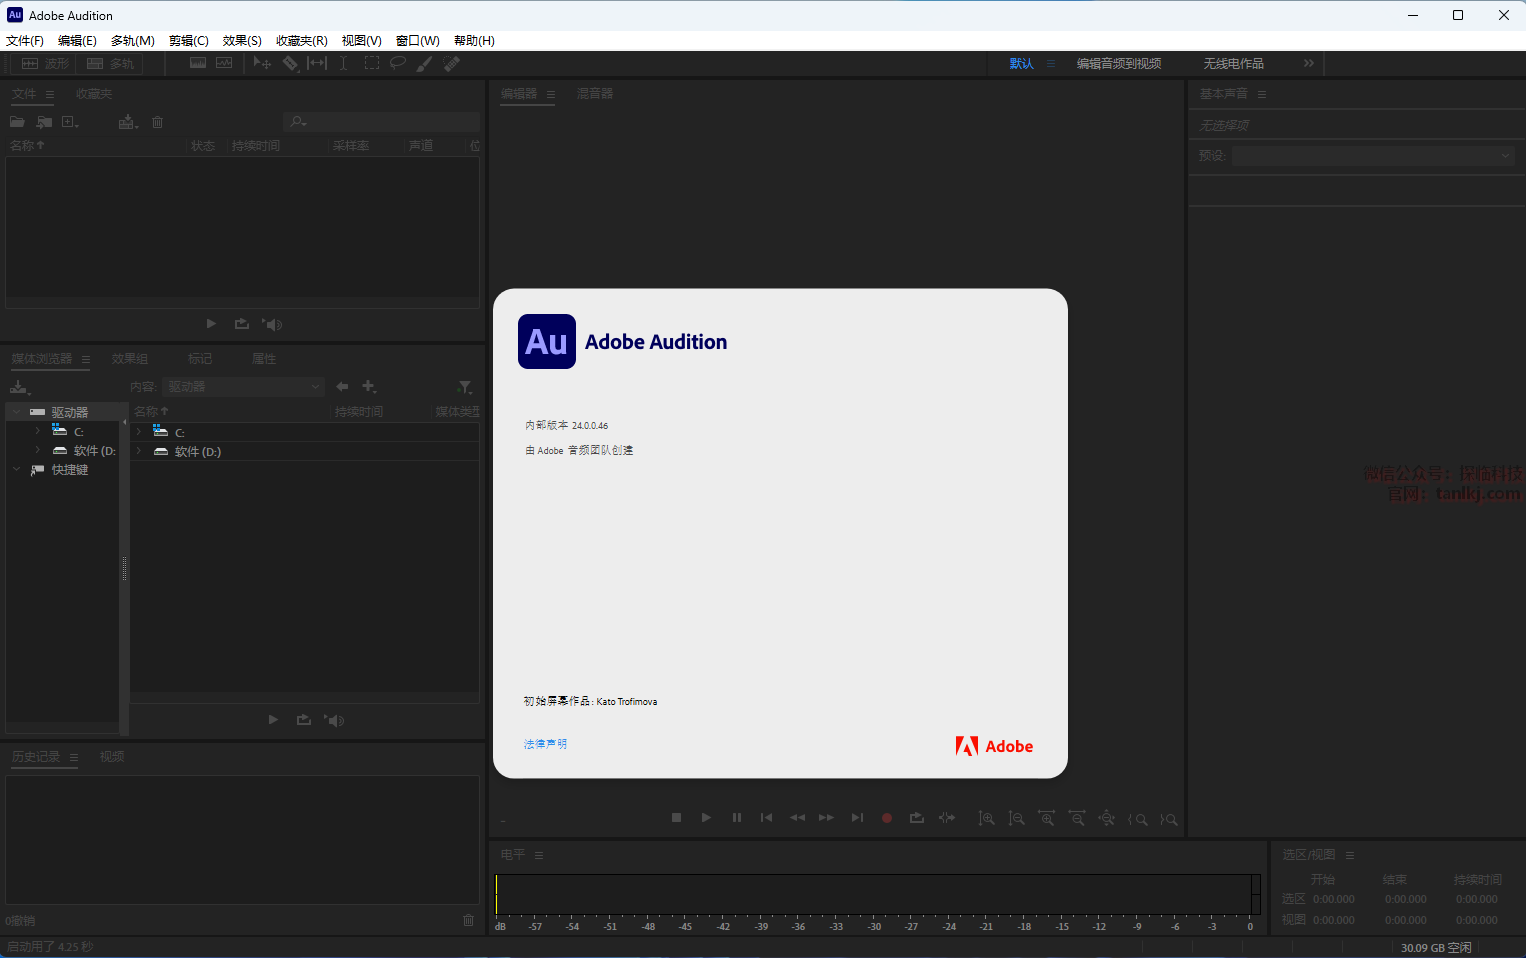Click the open-file folder icon in Files panel
The image size is (1526, 958).
pyautogui.click(x=17, y=122)
